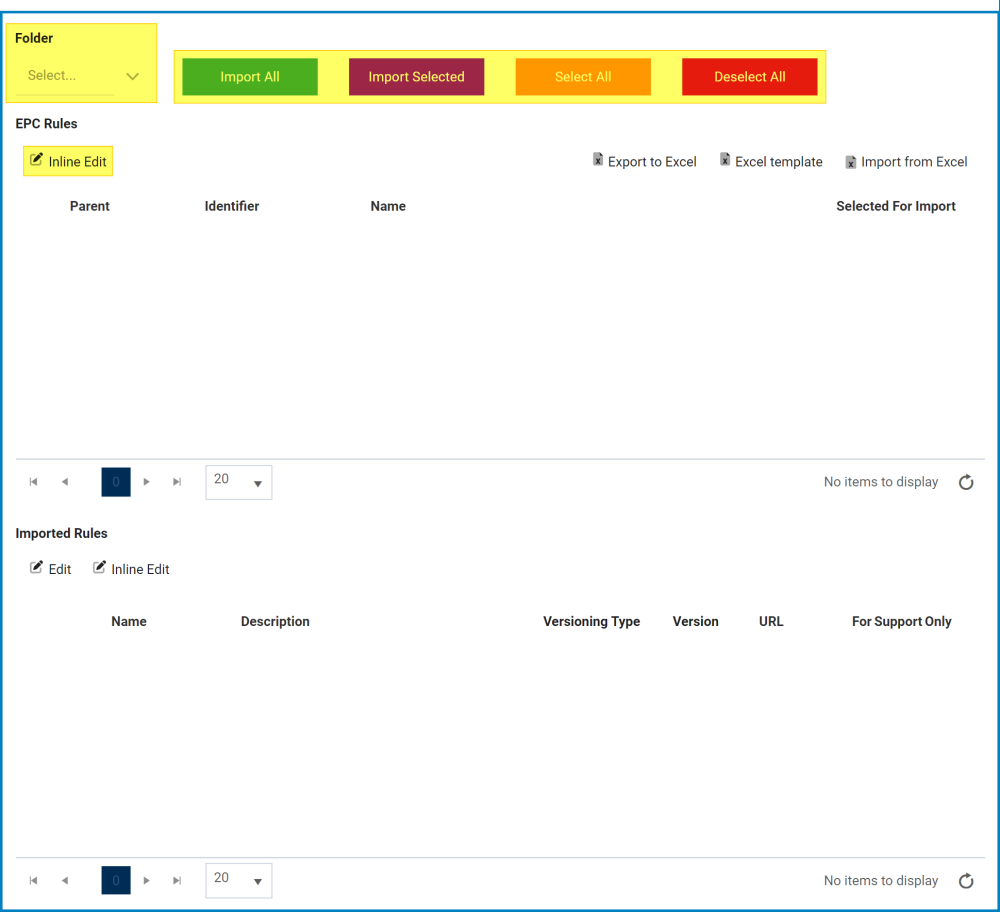
Task: Click next page arrow in EPC Rules pager
Action: [x=147, y=482]
